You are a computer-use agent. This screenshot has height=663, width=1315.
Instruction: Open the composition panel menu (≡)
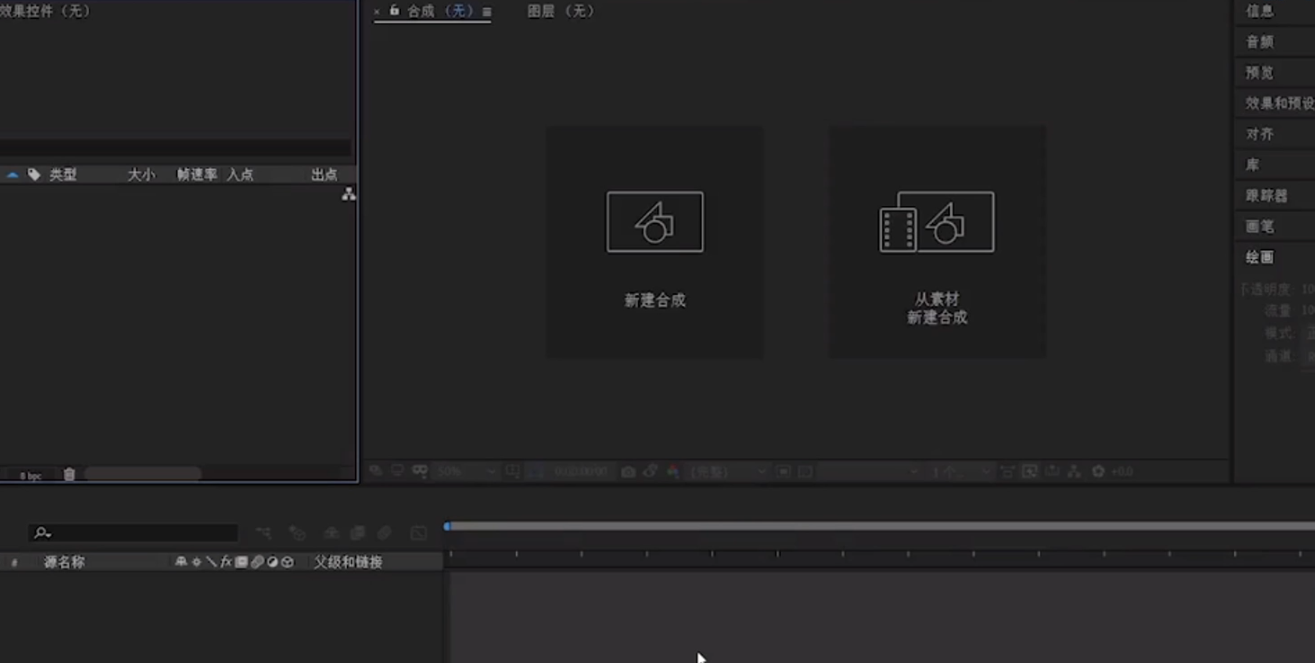pyautogui.click(x=487, y=12)
